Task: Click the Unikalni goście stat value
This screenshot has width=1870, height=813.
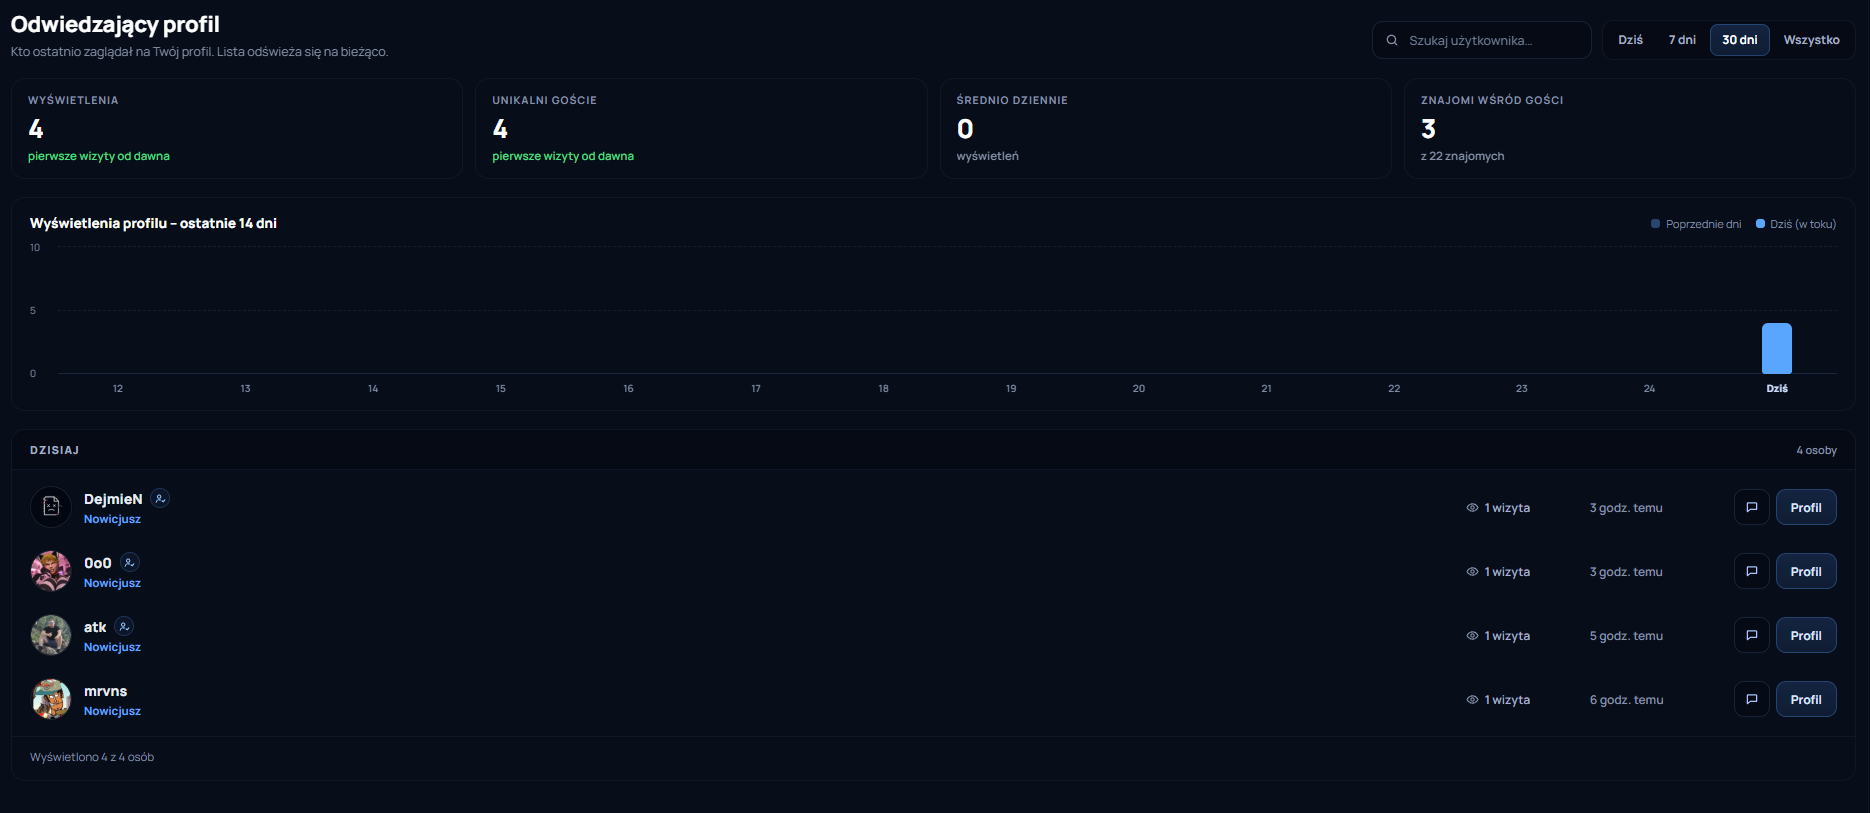Action: [500, 129]
